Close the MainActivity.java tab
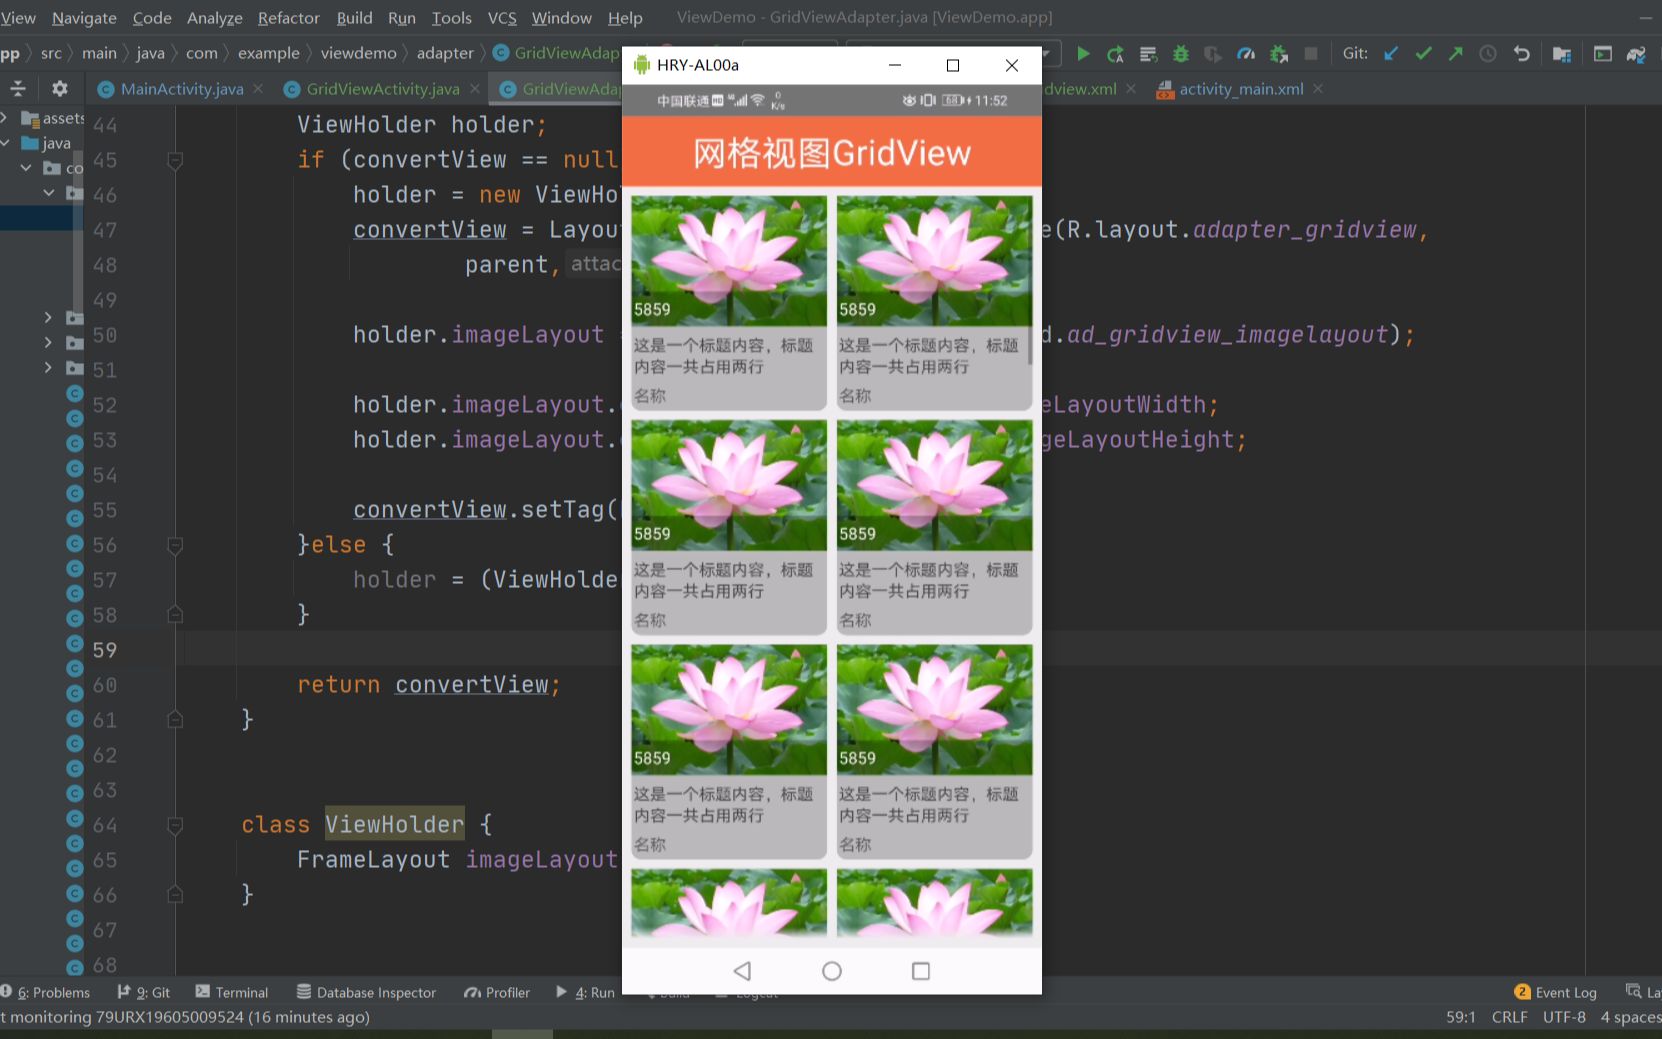The image size is (1662, 1039). pyautogui.click(x=258, y=89)
